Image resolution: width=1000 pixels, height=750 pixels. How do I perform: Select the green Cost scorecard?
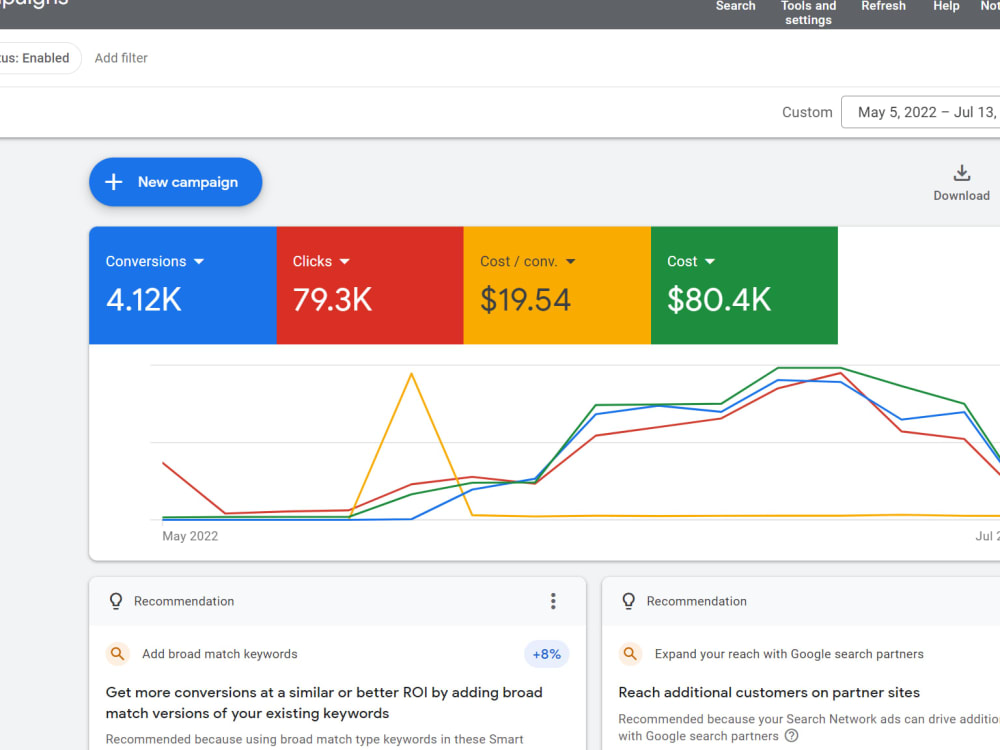point(744,285)
